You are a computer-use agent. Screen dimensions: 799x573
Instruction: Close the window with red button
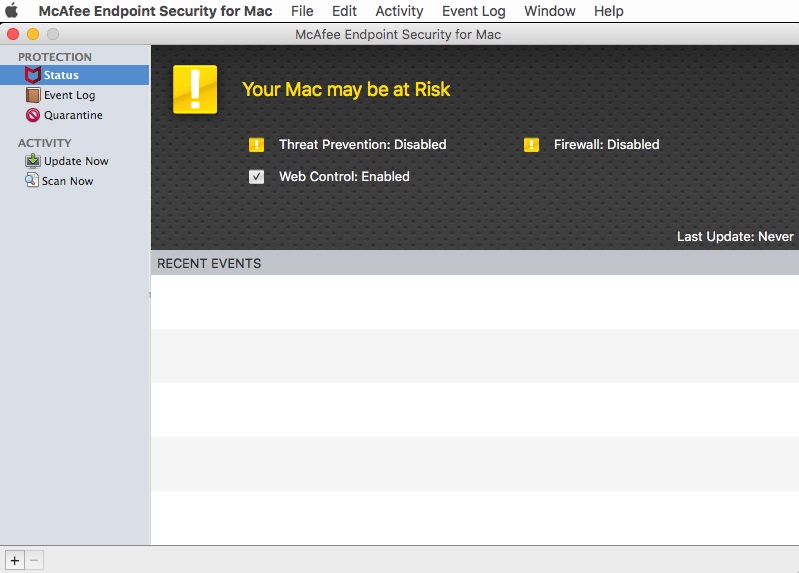pyautogui.click(x=13, y=34)
